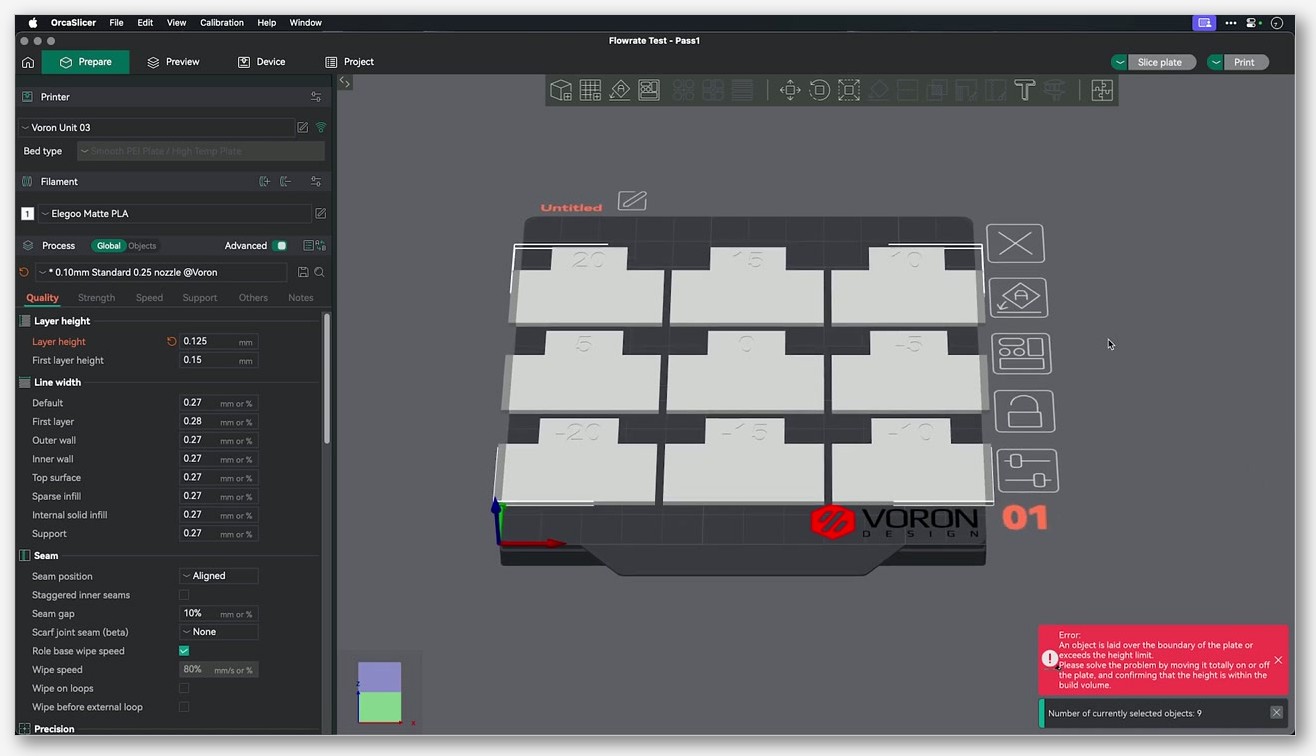Collapse the left sidebar panel
Screen dimensions: 1316x756
click(345, 82)
